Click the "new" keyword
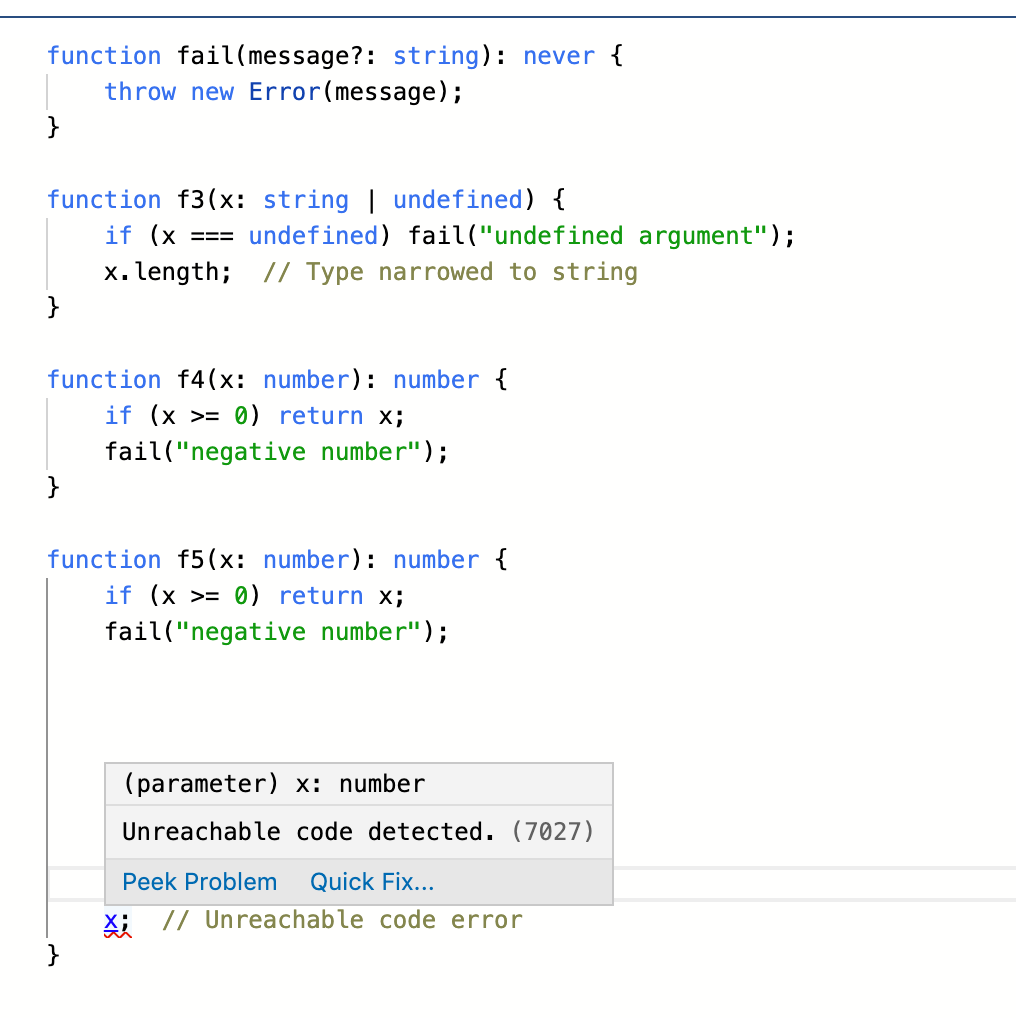The height and width of the screenshot is (1018, 1016). (x=212, y=92)
